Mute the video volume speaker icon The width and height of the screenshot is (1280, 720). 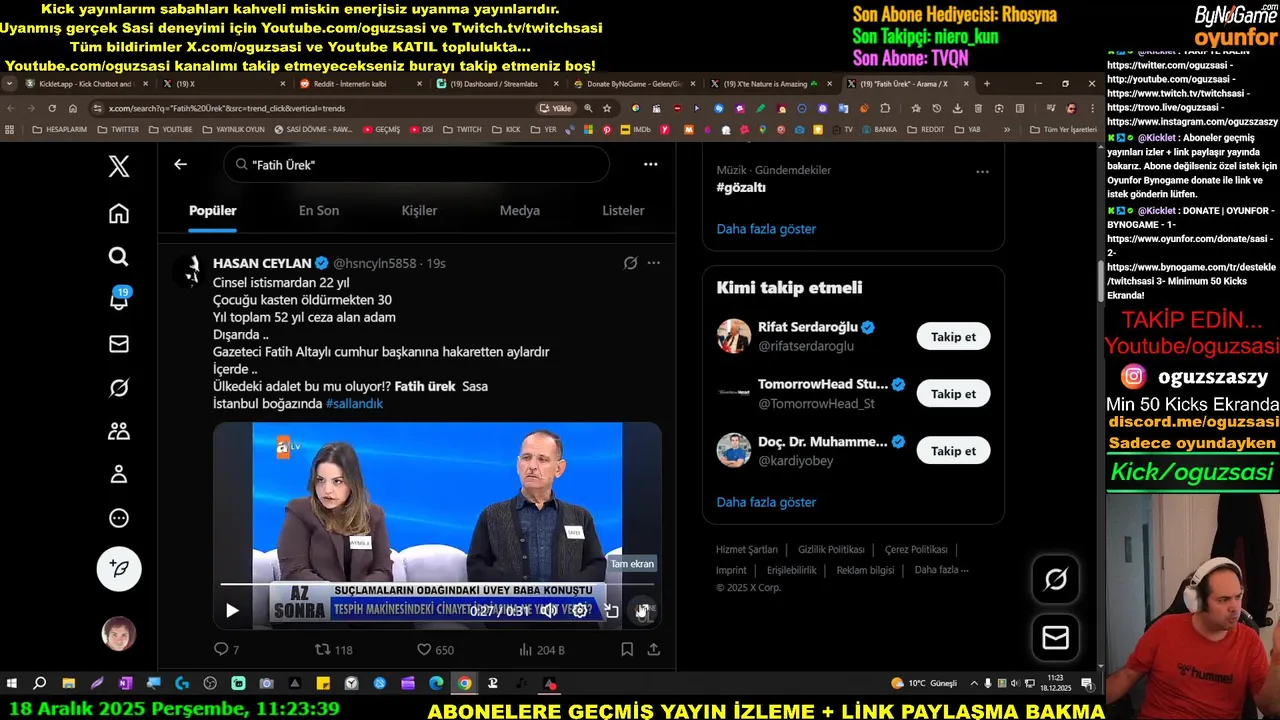point(549,610)
